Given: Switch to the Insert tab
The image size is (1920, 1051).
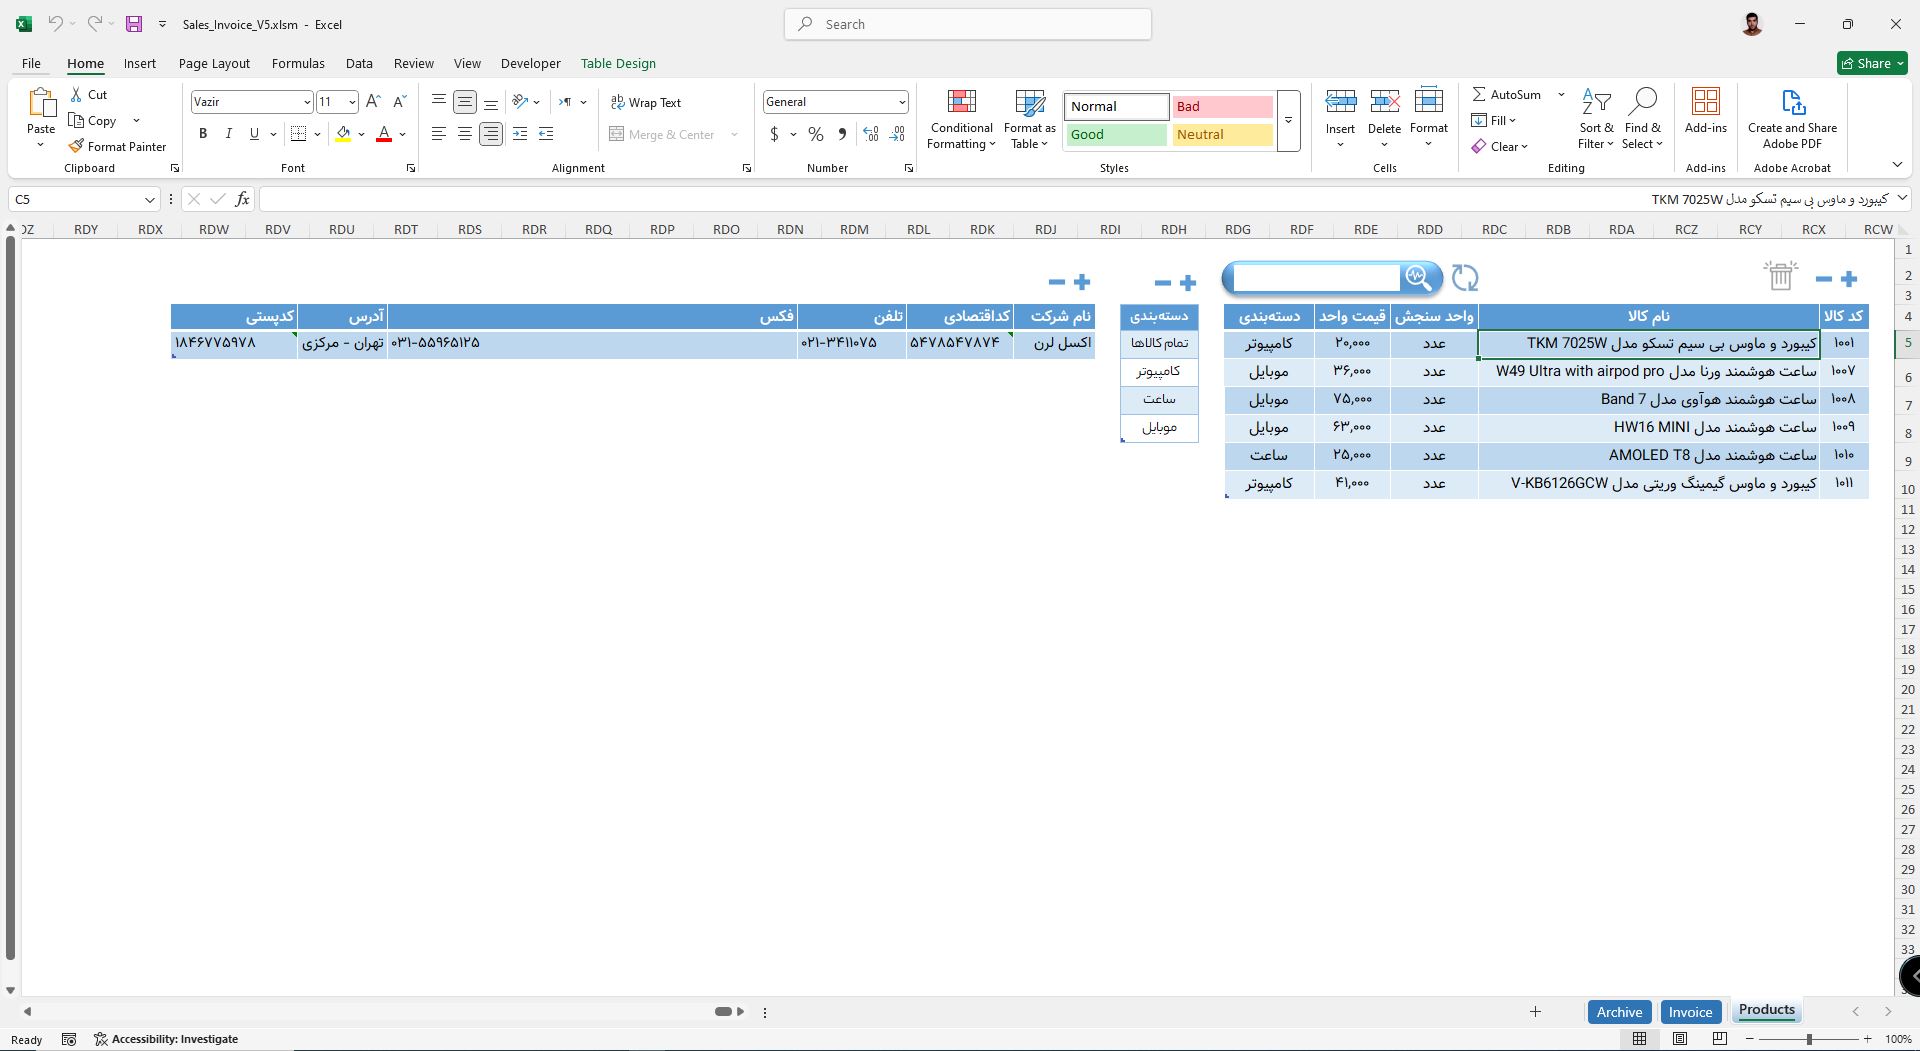Looking at the screenshot, I should (x=140, y=63).
